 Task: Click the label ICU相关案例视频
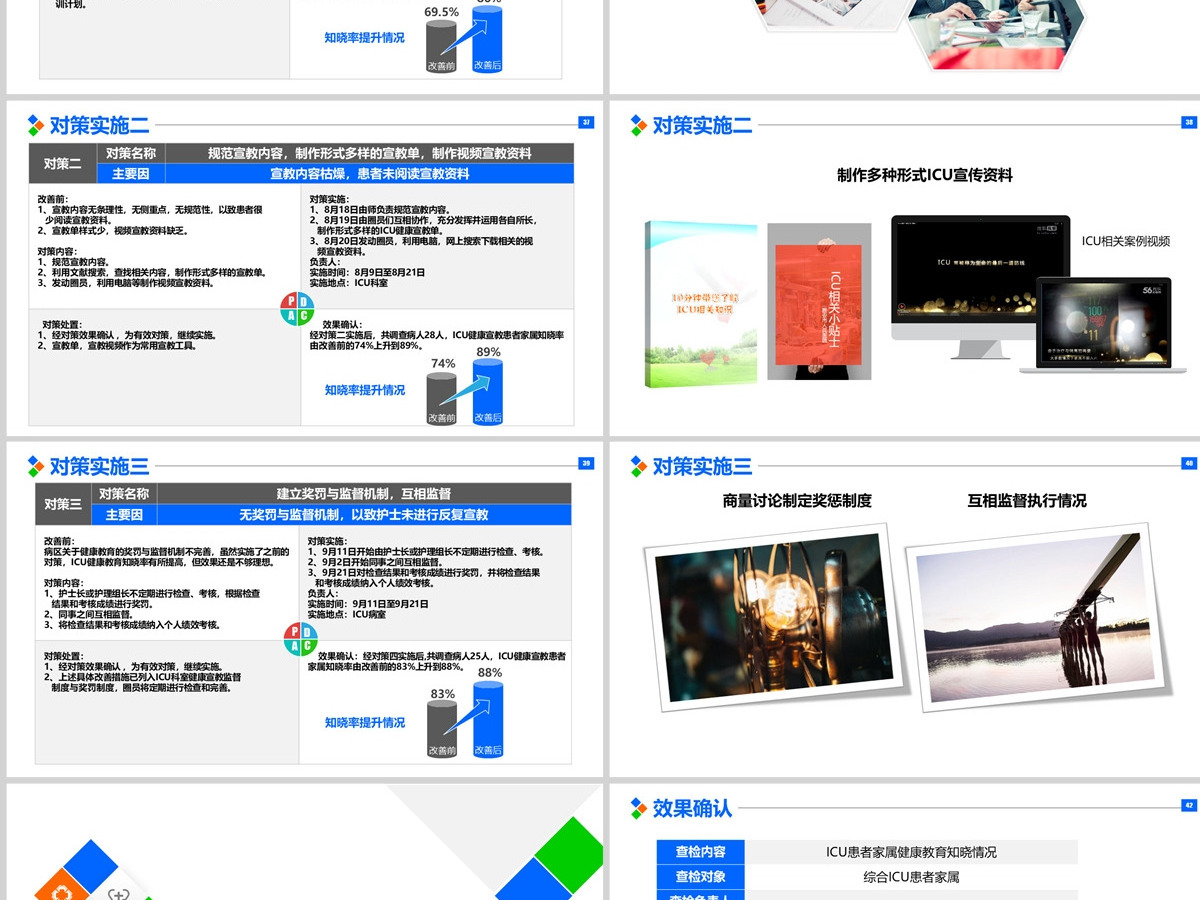tap(1126, 241)
